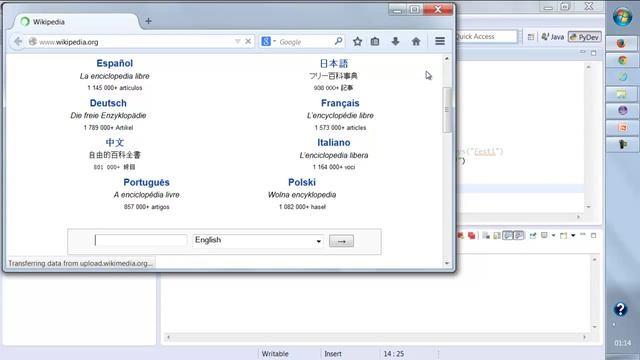
Task: Open the bookmarks list clipboard icon
Action: point(375,41)
